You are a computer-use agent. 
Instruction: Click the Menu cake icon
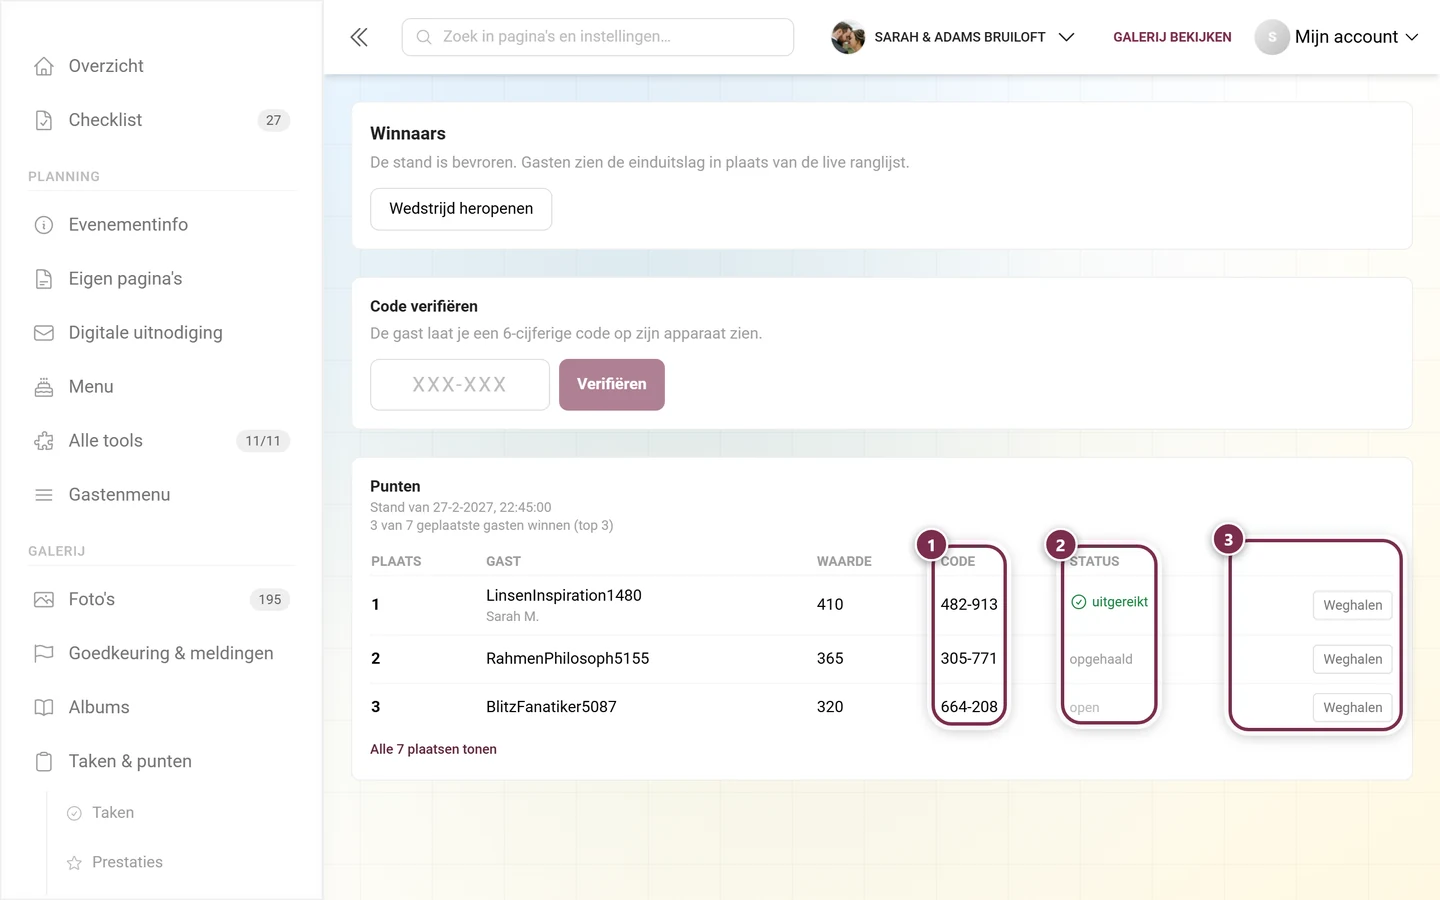[44, 387]
